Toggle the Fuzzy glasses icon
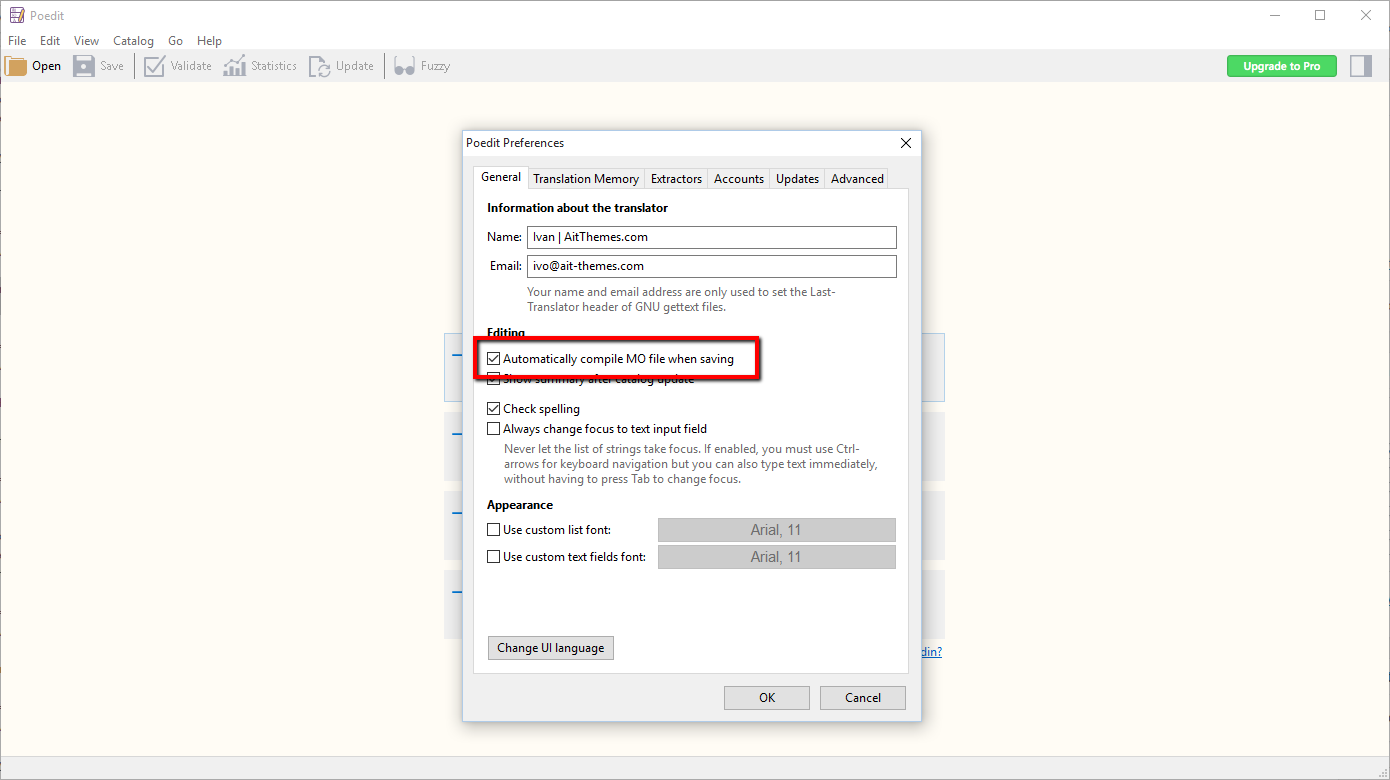 click(404, 66)
